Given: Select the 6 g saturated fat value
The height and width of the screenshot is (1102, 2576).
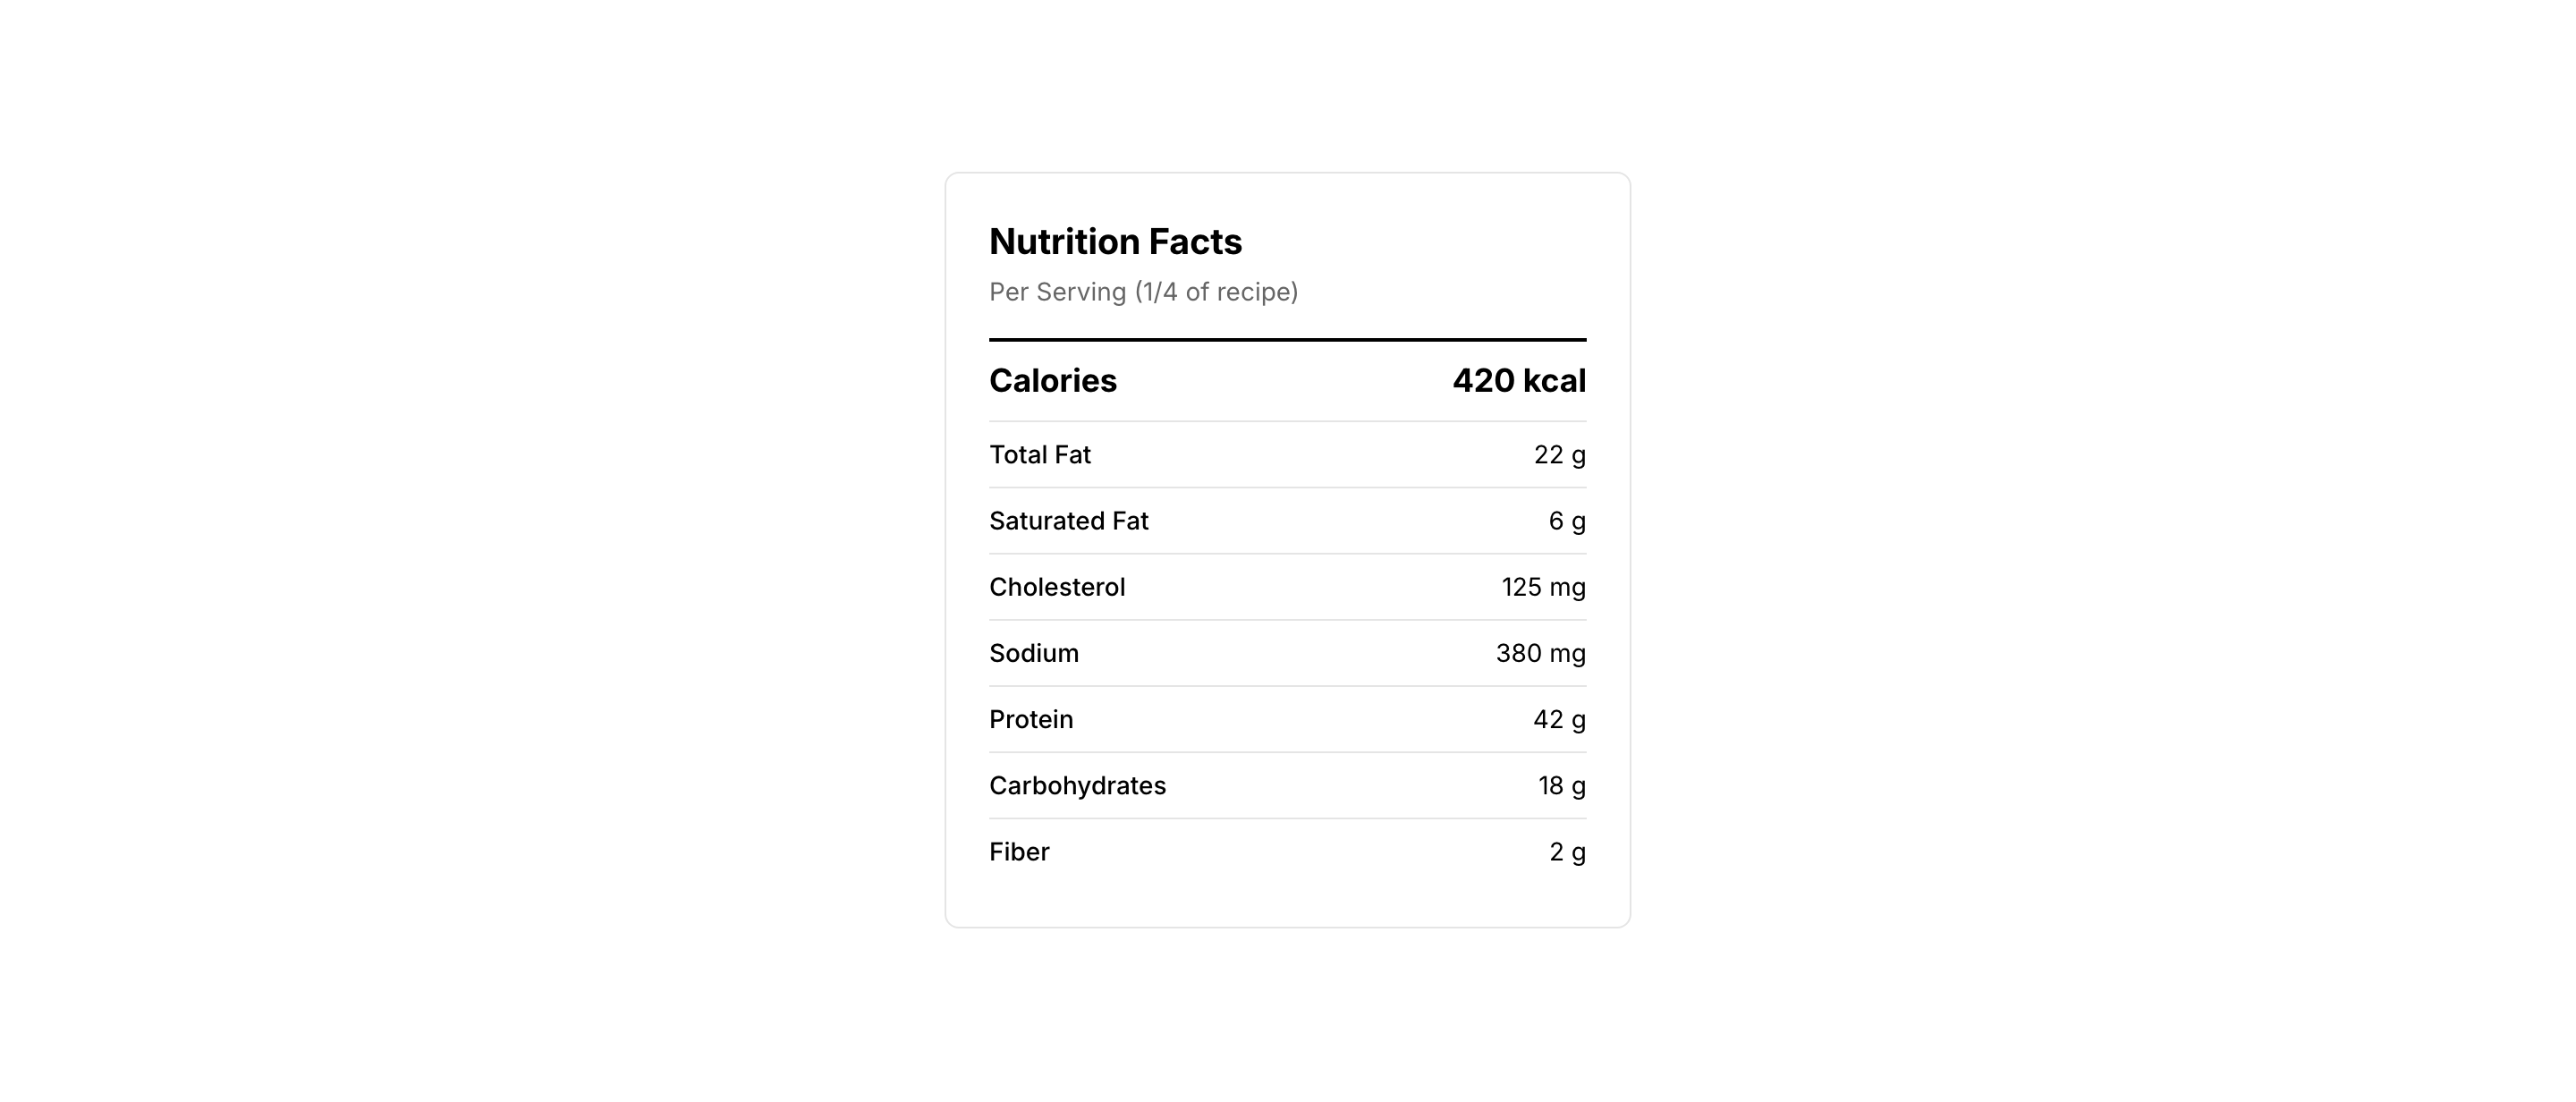Looking at the screenshot, I should (x=1566, y=521).
